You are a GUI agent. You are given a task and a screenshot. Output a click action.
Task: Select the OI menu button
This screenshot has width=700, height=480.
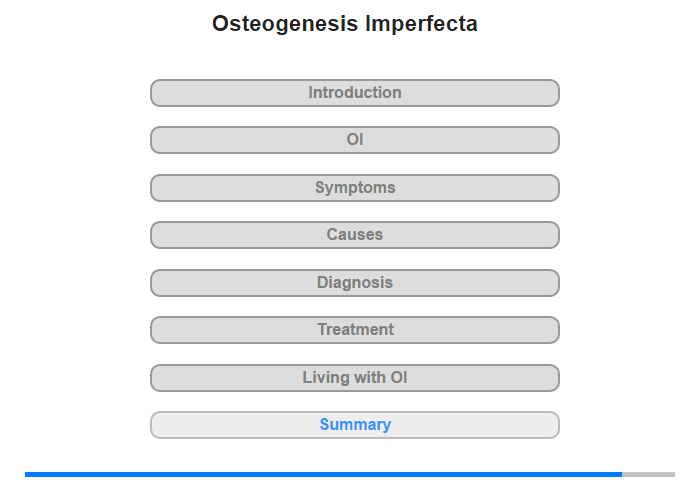[354, 140]
